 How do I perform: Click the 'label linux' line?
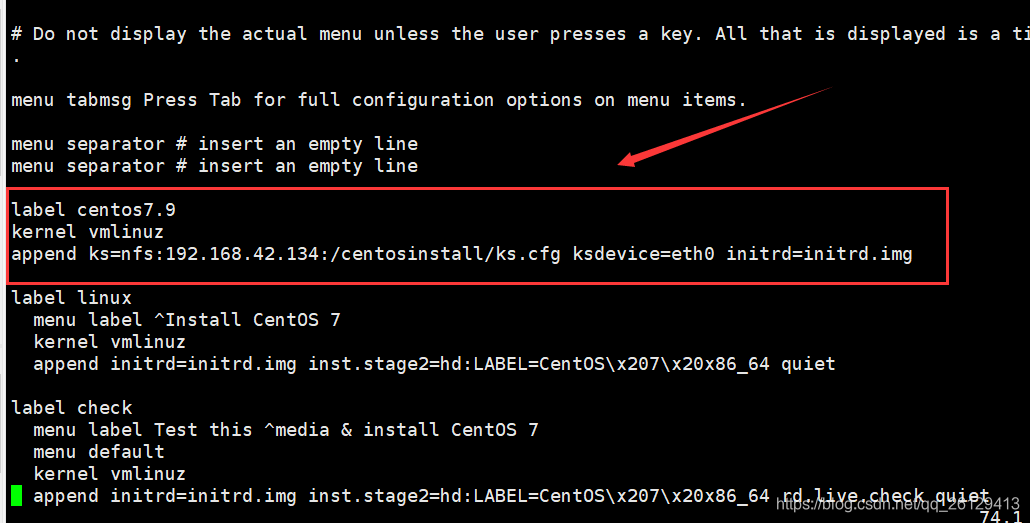(72, 298)
